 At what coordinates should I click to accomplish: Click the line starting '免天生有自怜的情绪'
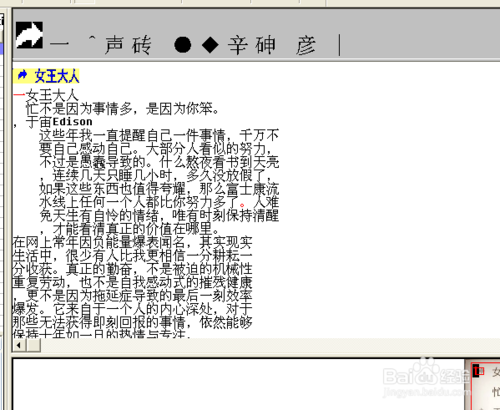tap(159, 215)
